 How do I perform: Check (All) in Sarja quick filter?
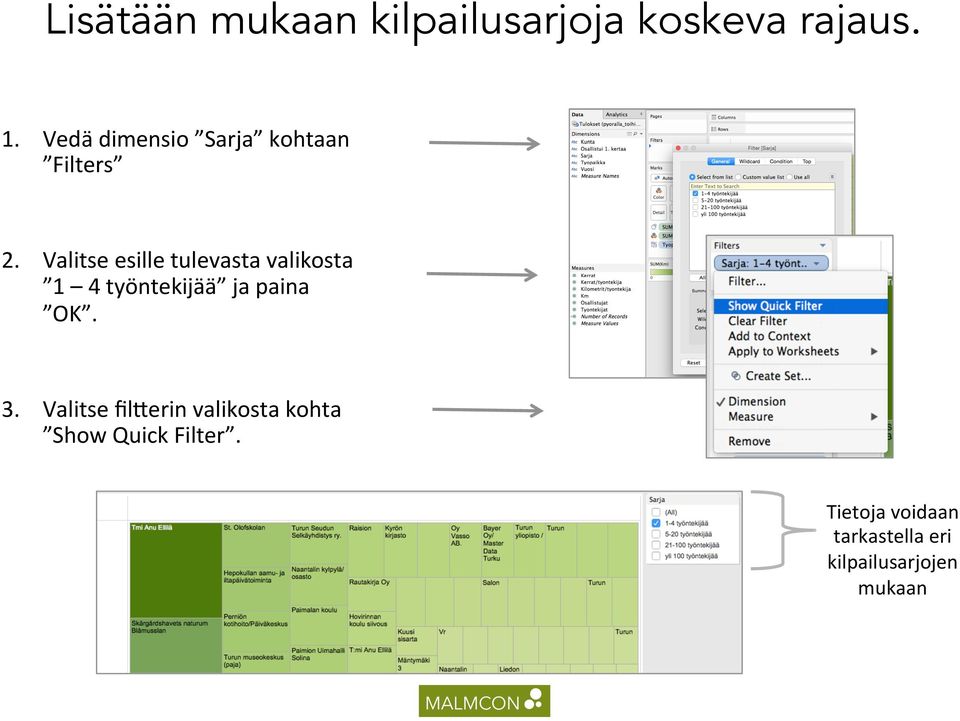(656, 512)
